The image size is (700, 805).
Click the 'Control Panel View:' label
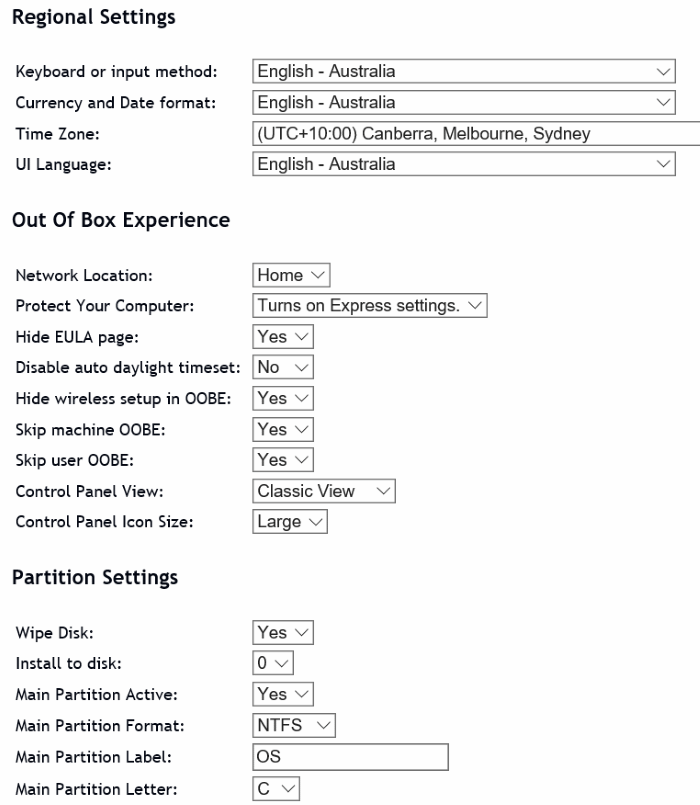[x=89, y=492]
